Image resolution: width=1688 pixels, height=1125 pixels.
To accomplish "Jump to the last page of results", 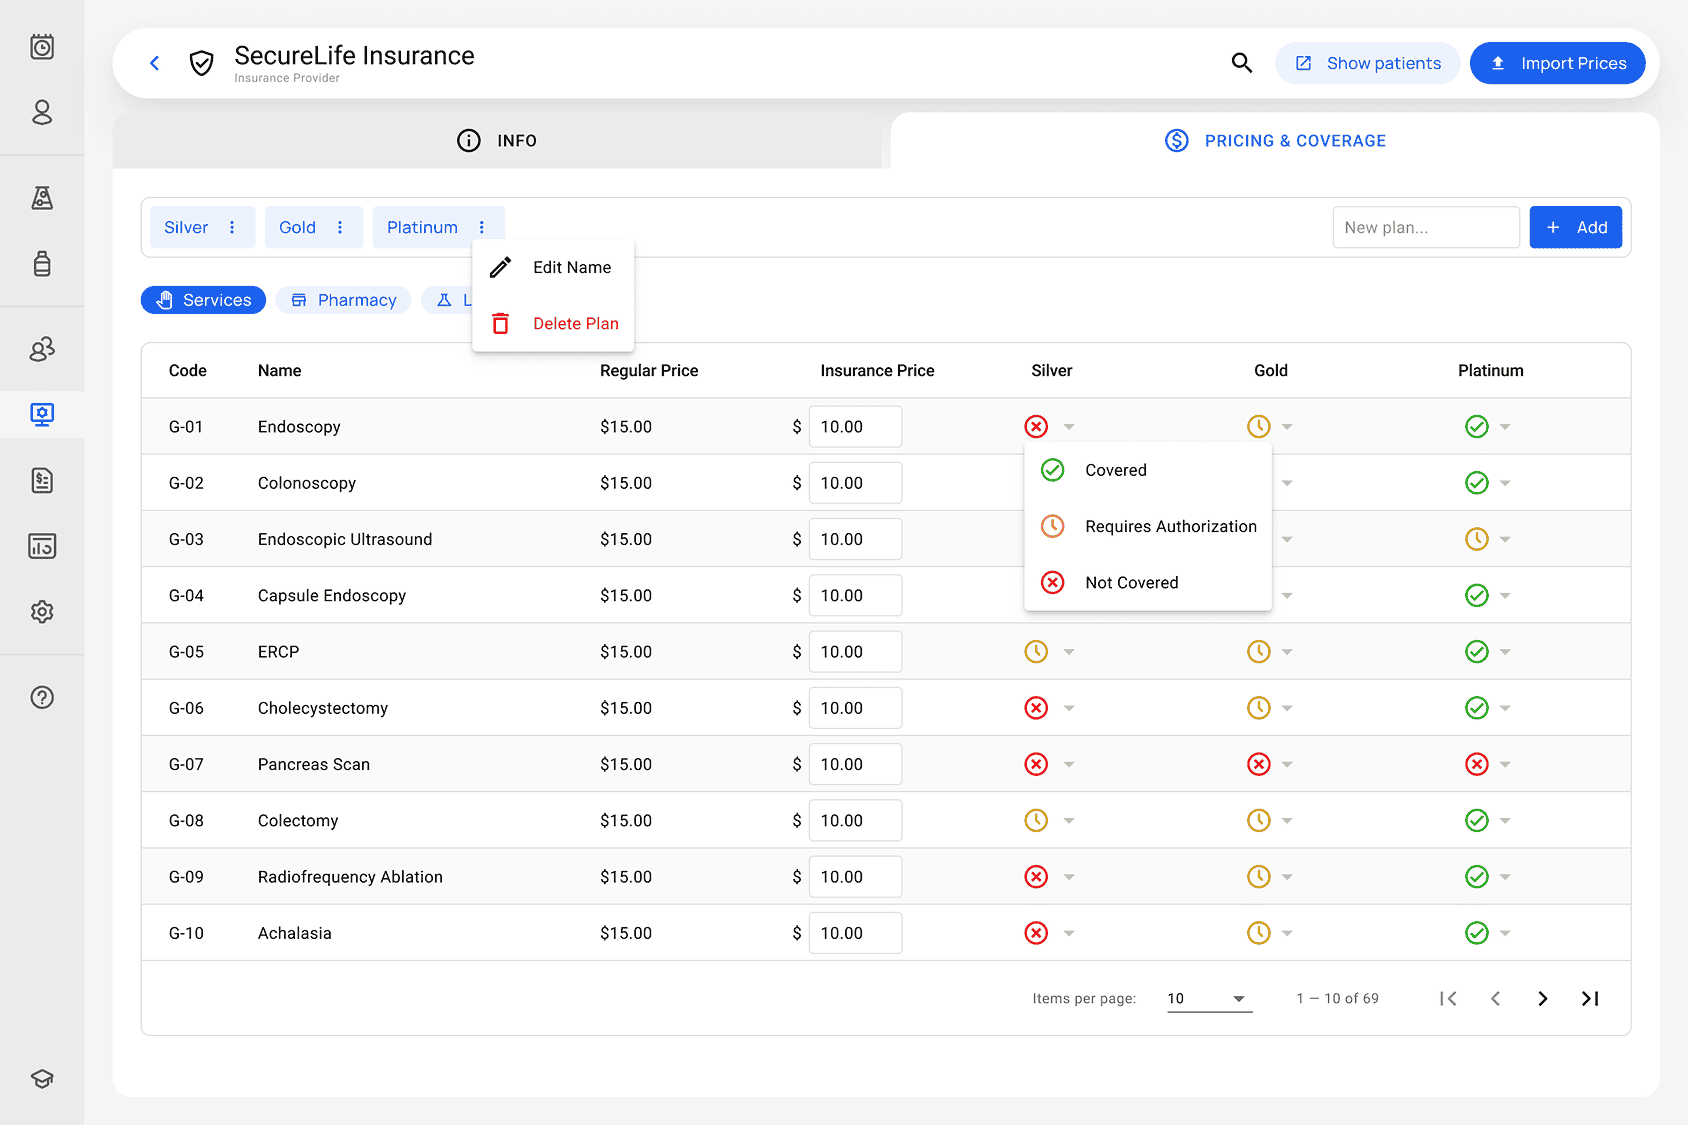I will tap(1590, 998).
